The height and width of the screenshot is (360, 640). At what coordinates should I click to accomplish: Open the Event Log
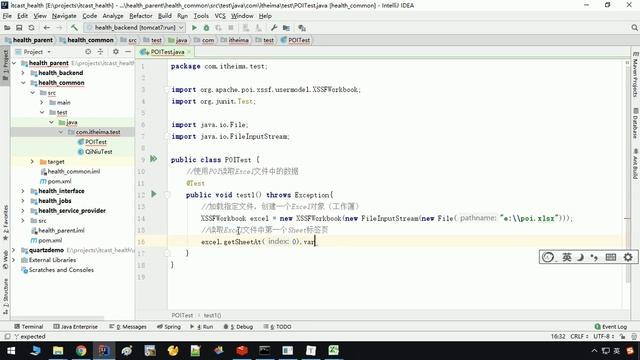tap(611, 327)
